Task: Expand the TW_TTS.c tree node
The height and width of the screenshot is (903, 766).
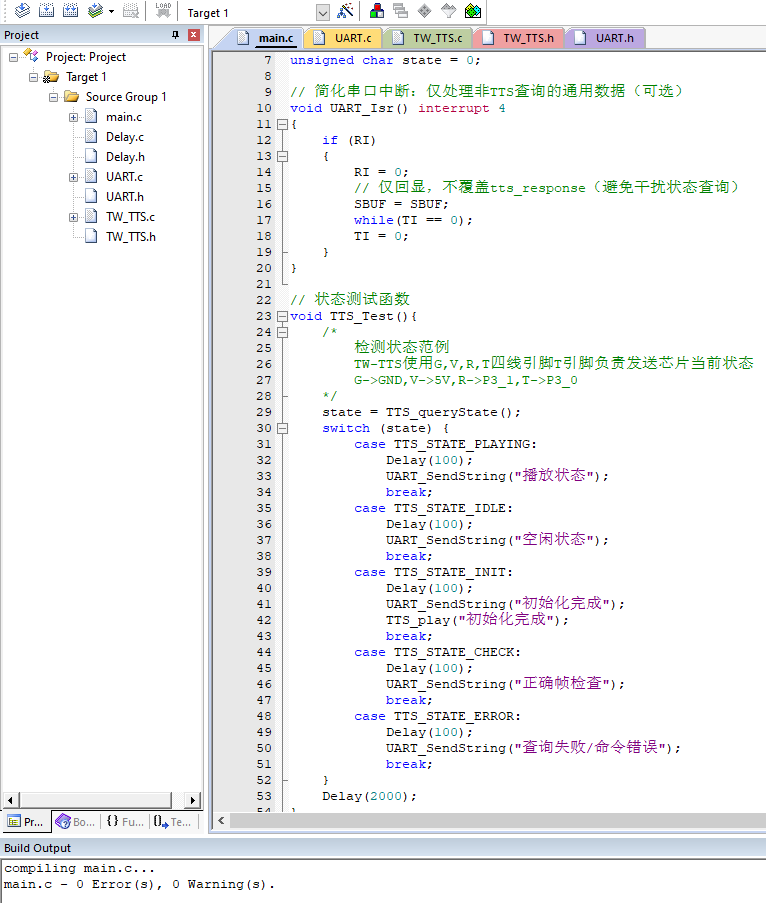Action: (74, 217)
